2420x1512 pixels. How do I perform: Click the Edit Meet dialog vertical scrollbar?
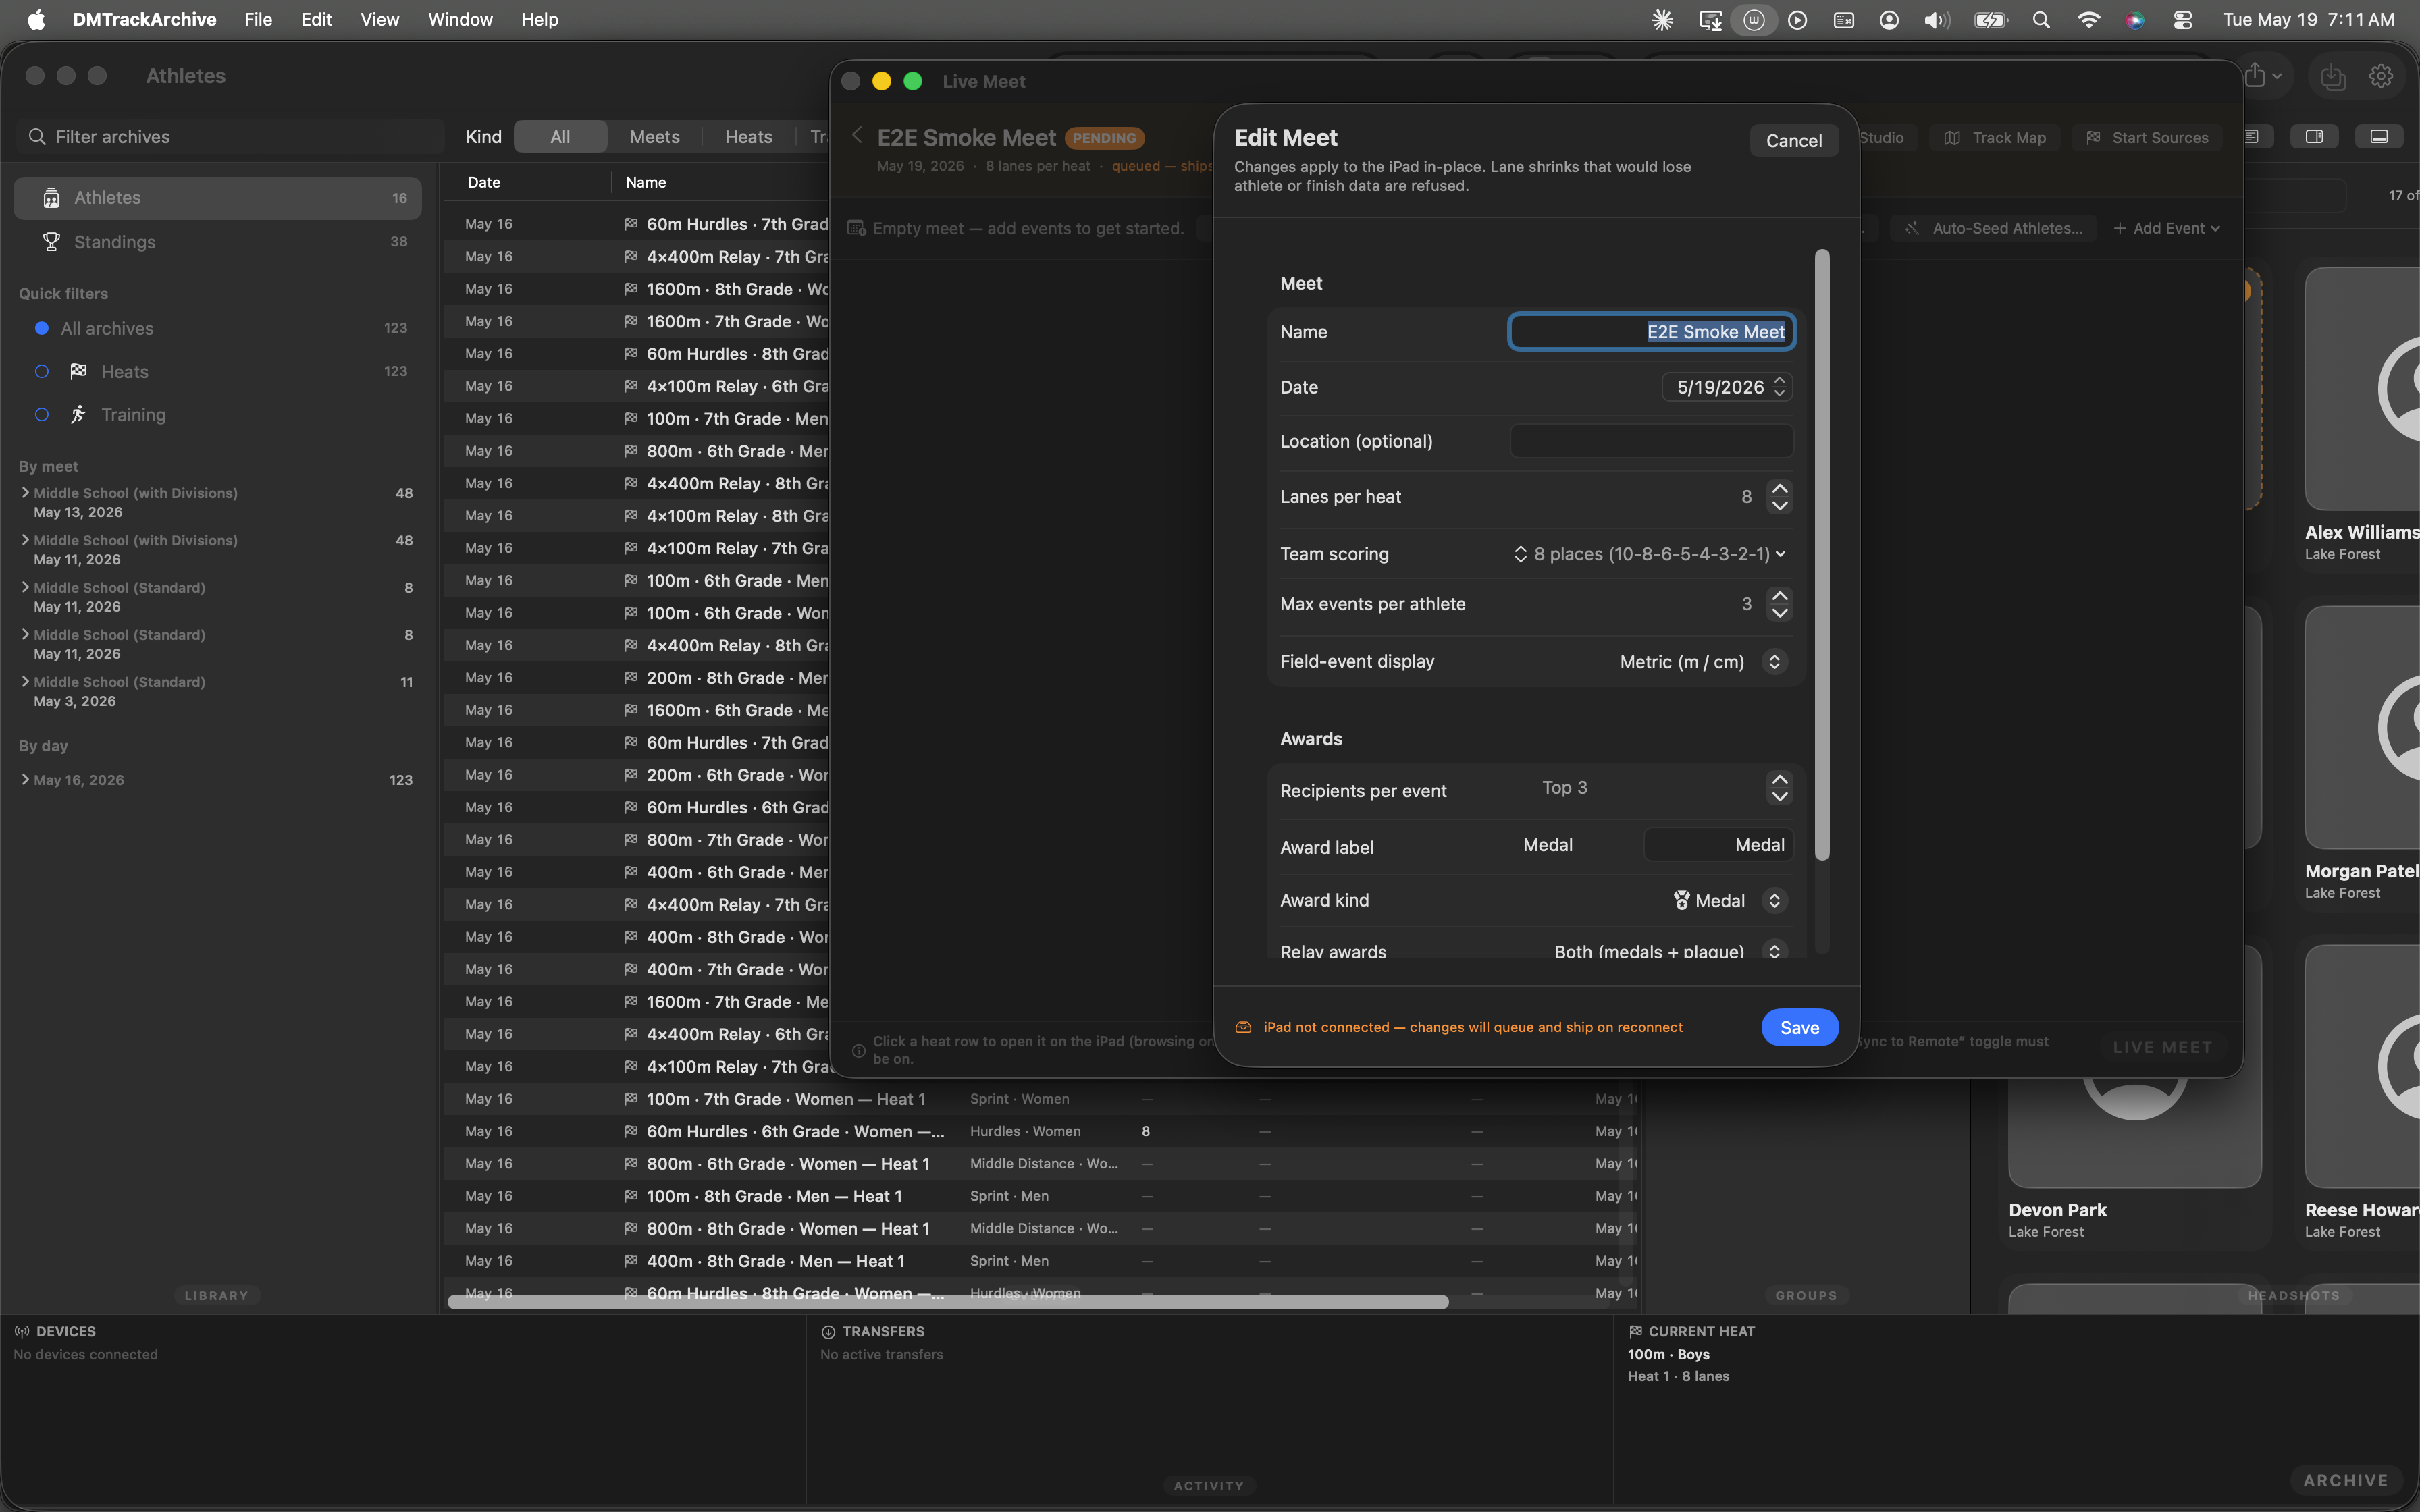[1821, 555]
